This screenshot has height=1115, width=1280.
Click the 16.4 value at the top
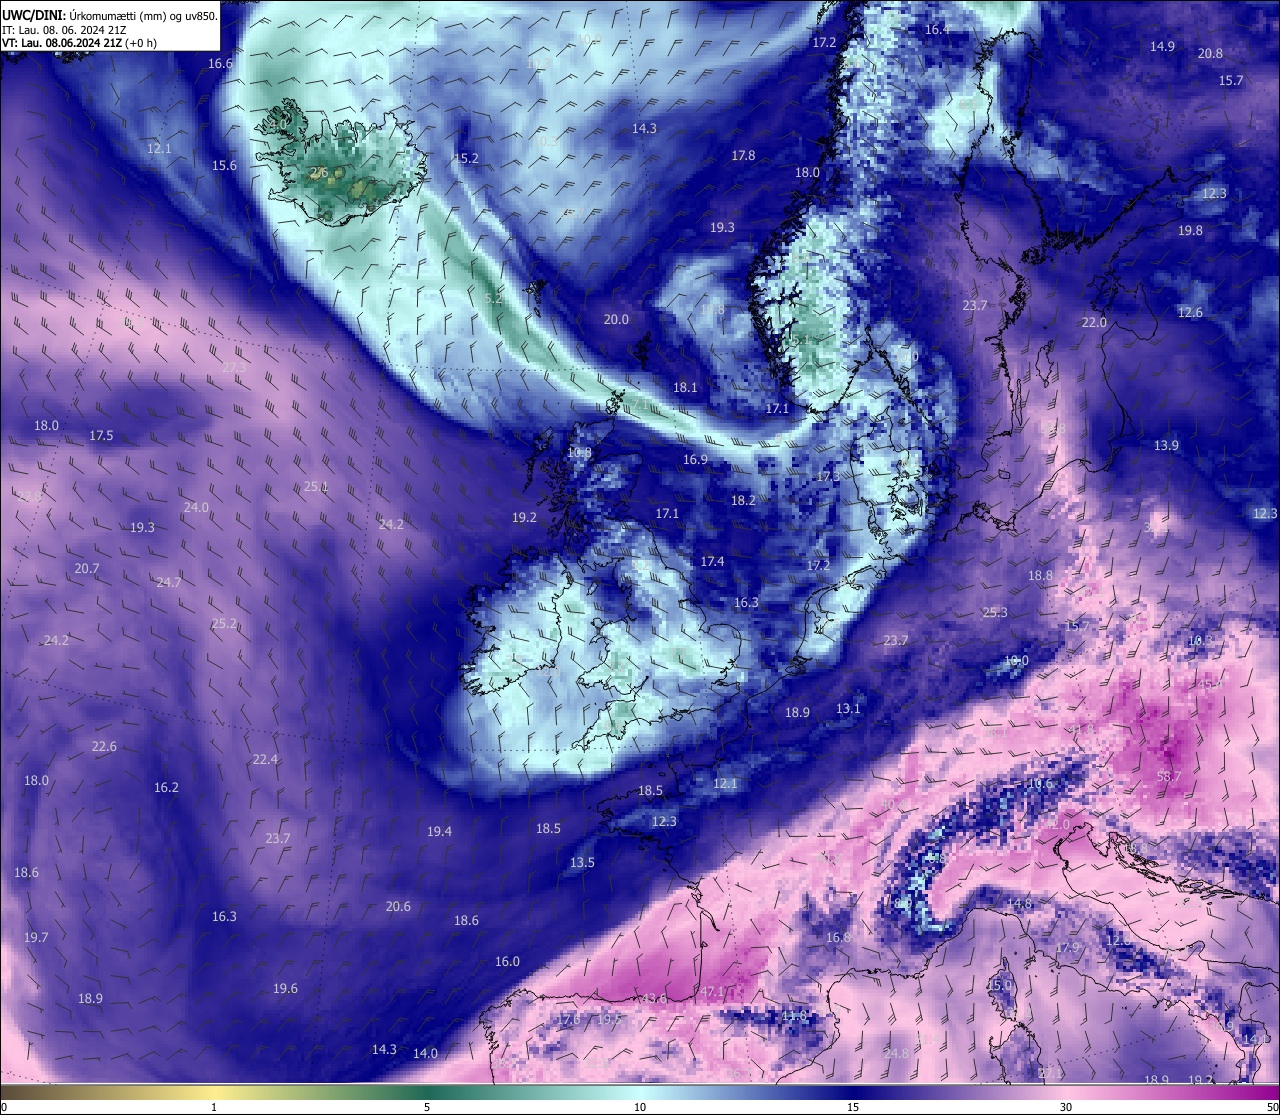(937, 29)
